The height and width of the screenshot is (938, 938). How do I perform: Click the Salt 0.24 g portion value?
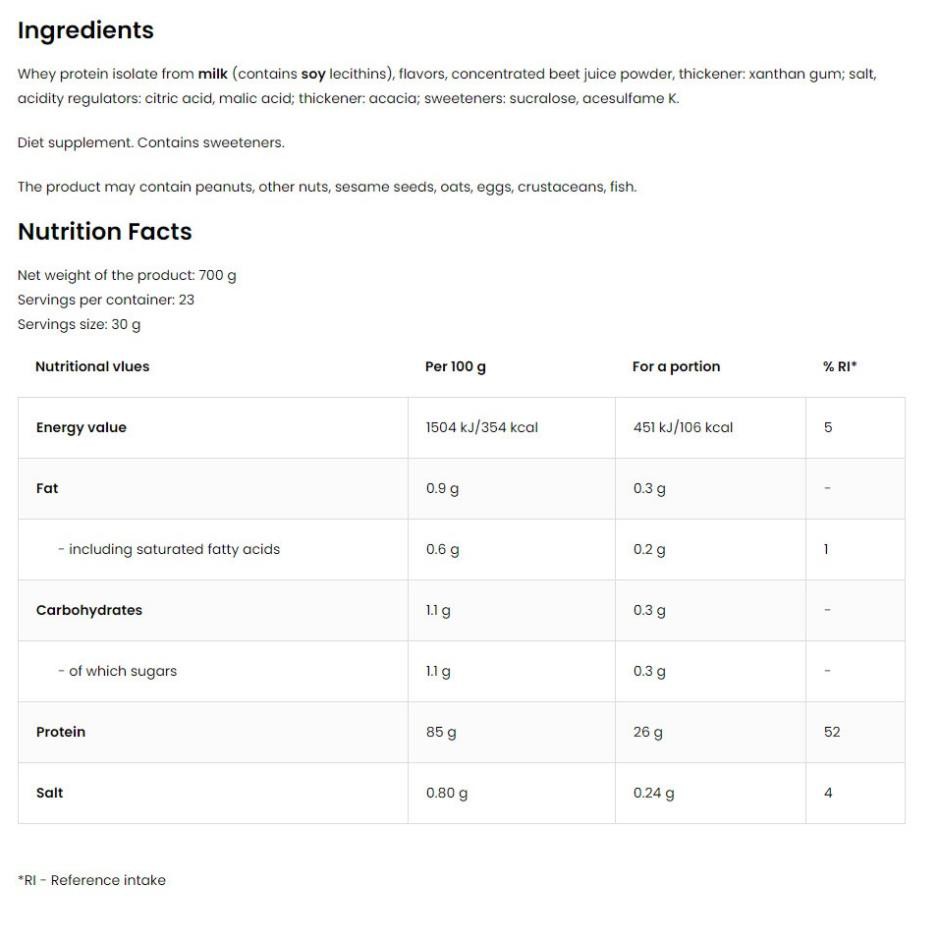click(x=654, y=793)
